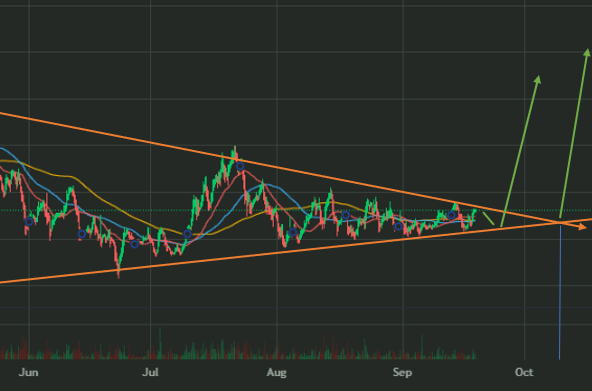Click the Aug label on the time axis
The width and height of the screenshot is (592, 391).
(x=276, y=373)
